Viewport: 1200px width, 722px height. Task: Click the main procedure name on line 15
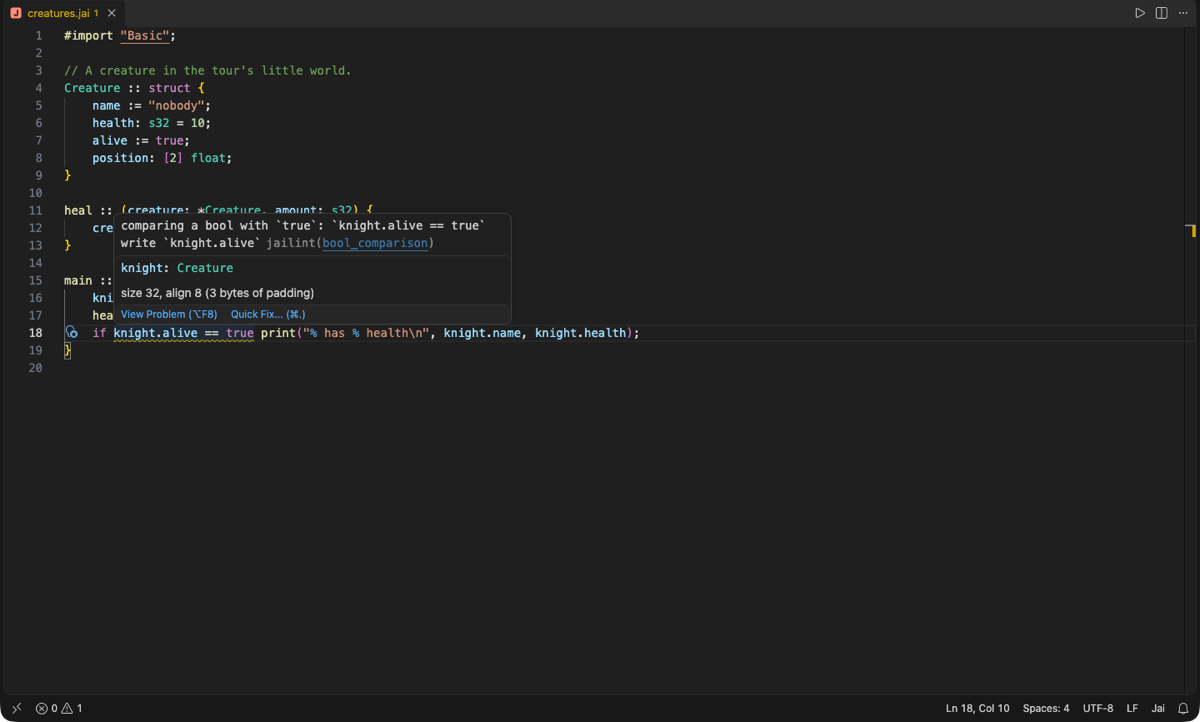[x=78, y=280]
